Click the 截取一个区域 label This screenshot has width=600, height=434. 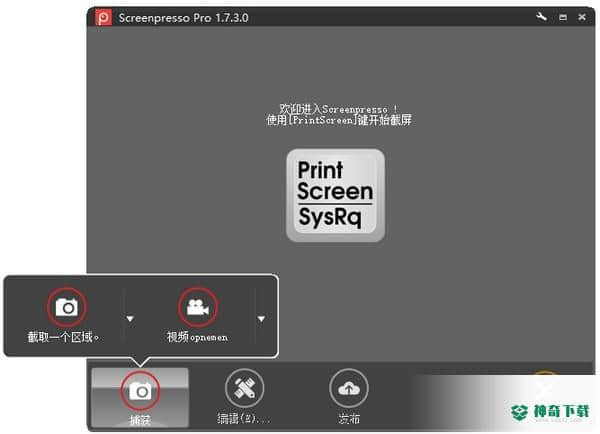pyautogui.click(x=64, y=337)
